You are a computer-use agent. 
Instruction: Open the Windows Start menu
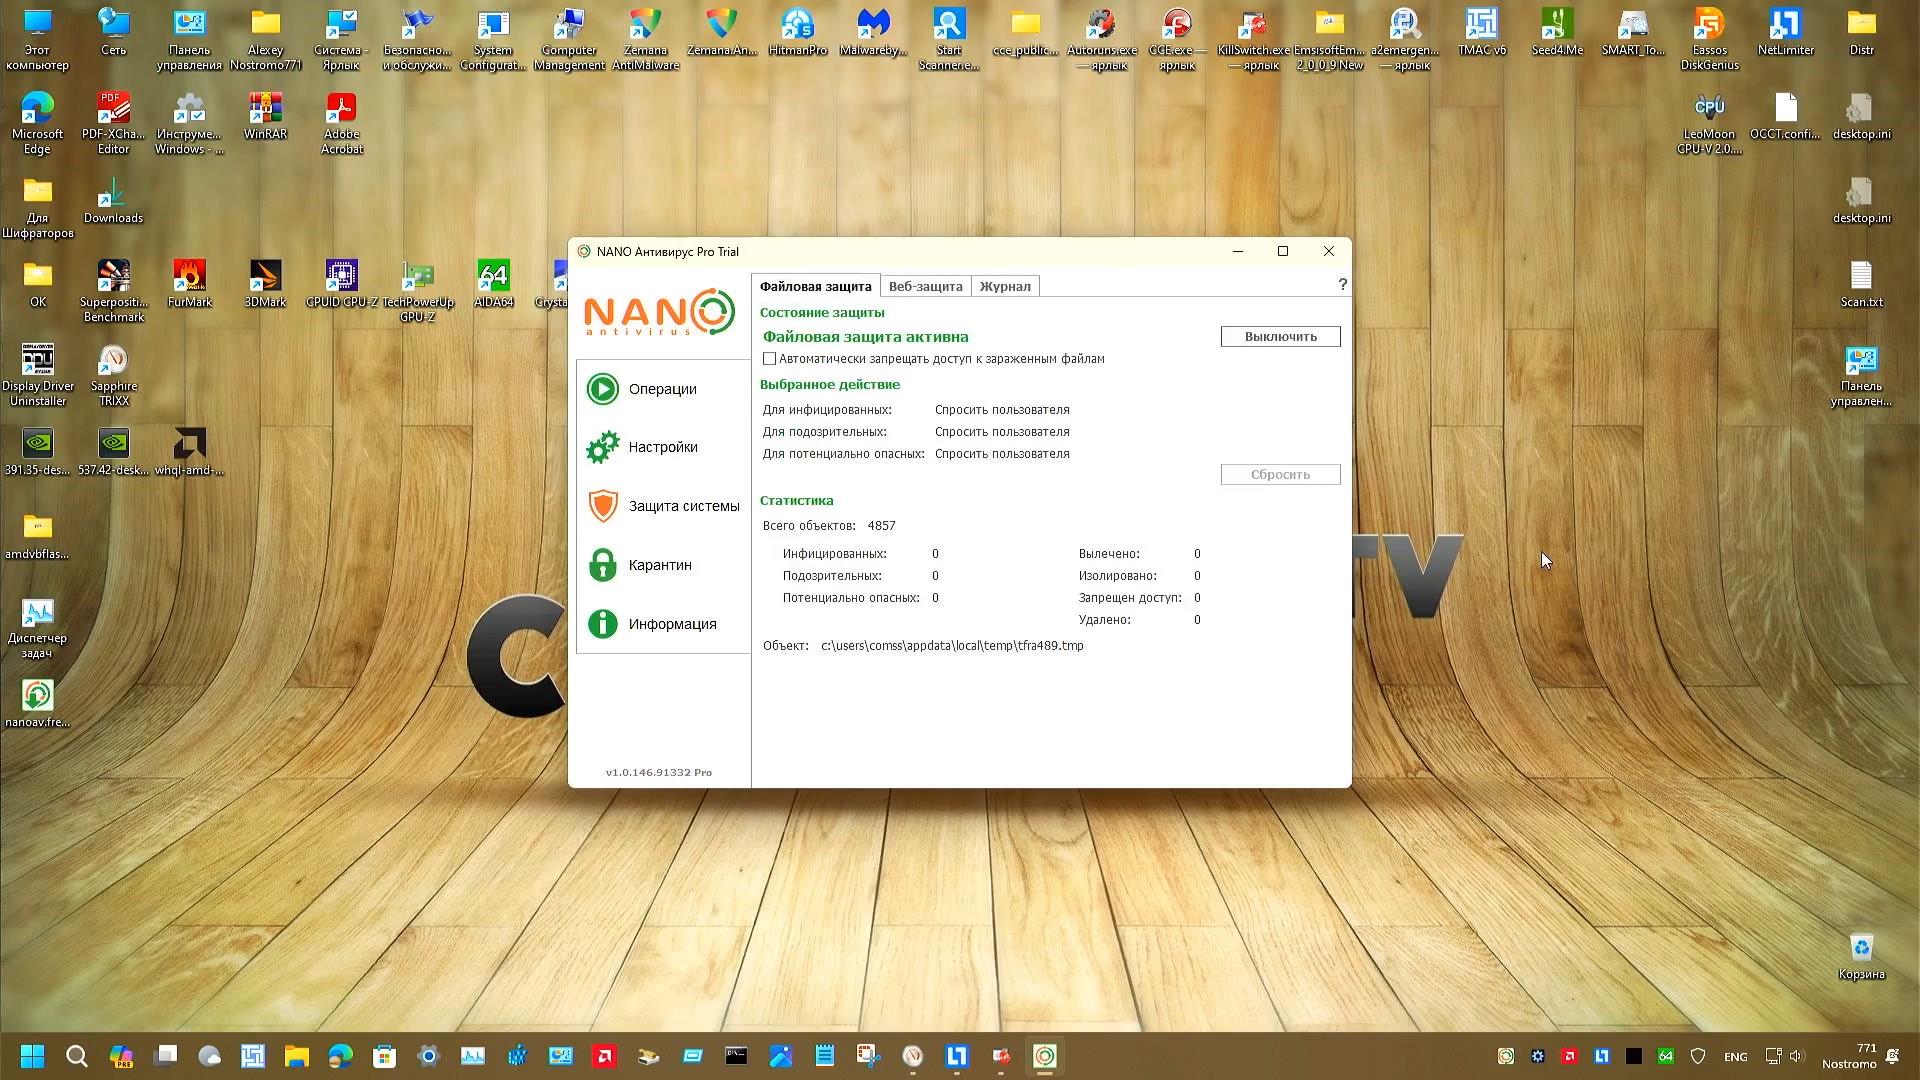[32, 1056]
